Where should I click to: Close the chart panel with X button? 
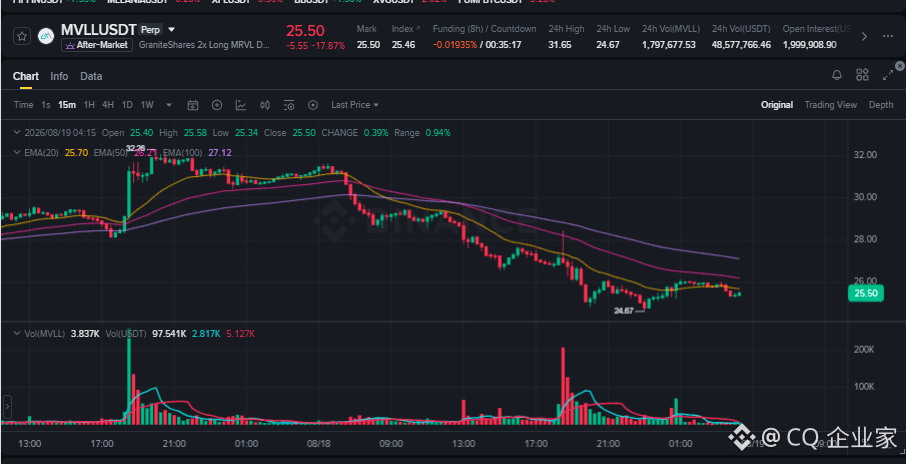[900, 66]
